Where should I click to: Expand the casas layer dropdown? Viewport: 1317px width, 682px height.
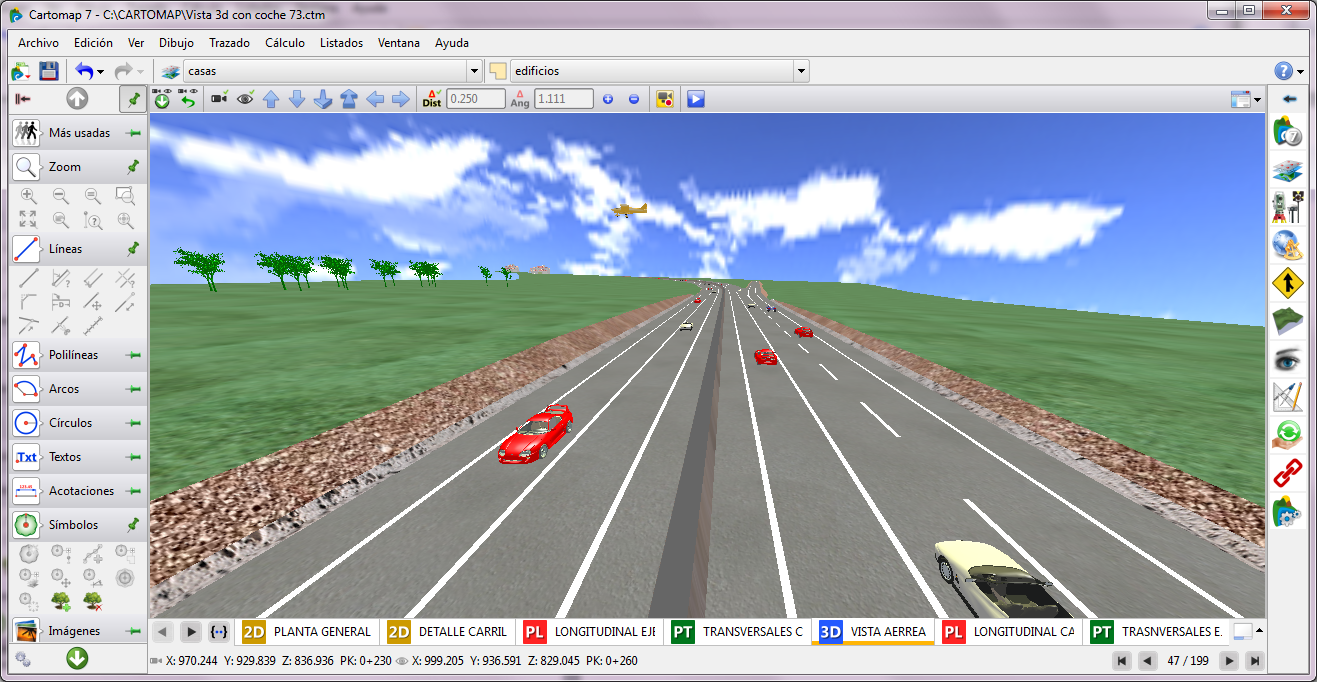tap(474, 71)
